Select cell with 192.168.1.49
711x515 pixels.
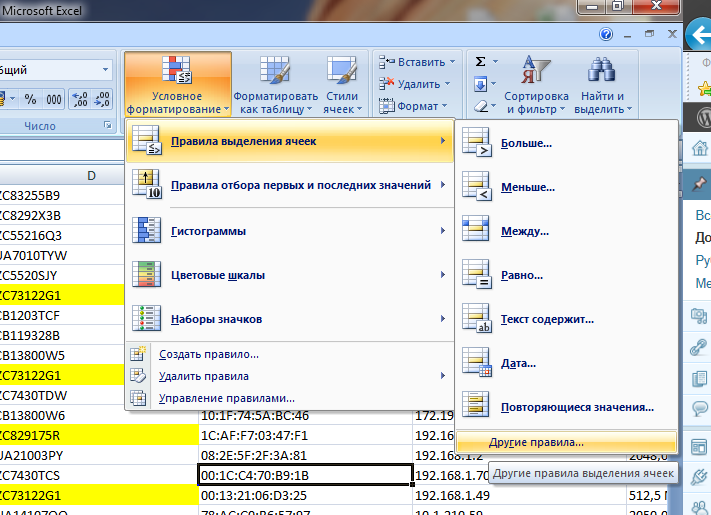coord(519,495)
